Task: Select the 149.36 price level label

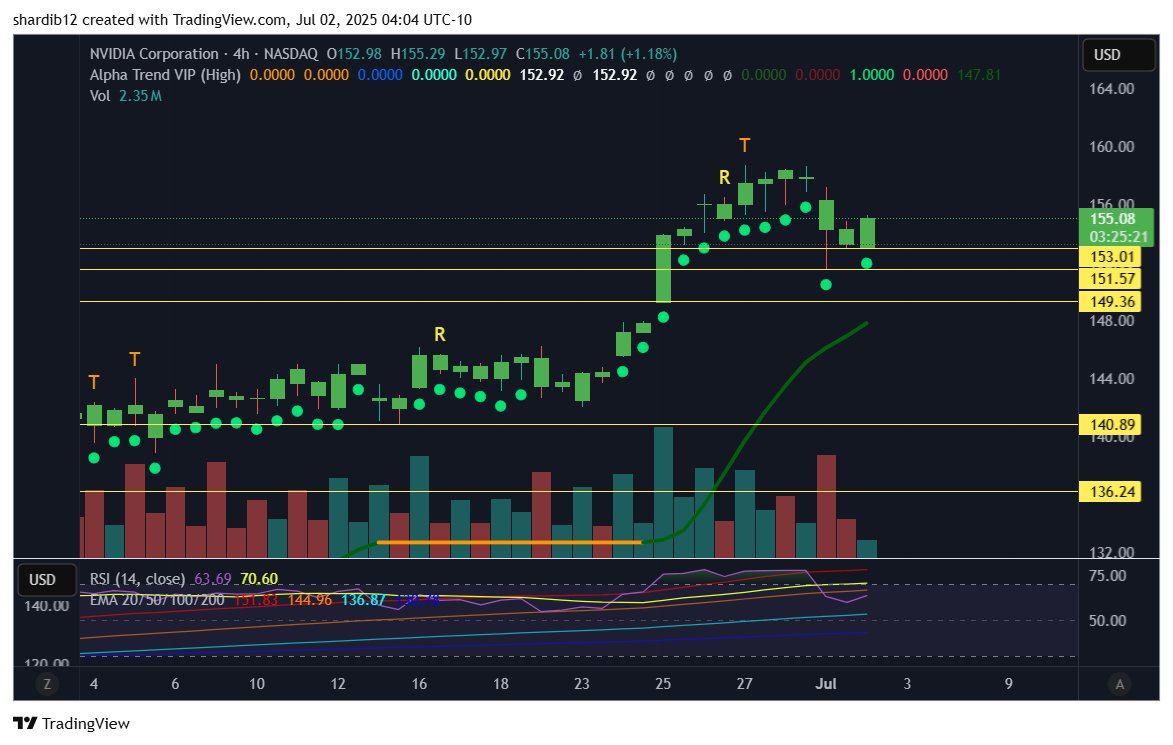Action: pos(1110,301)
